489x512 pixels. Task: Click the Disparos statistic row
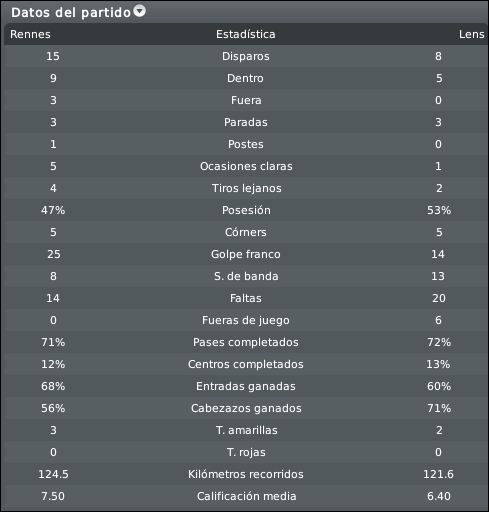pos(246,56)
